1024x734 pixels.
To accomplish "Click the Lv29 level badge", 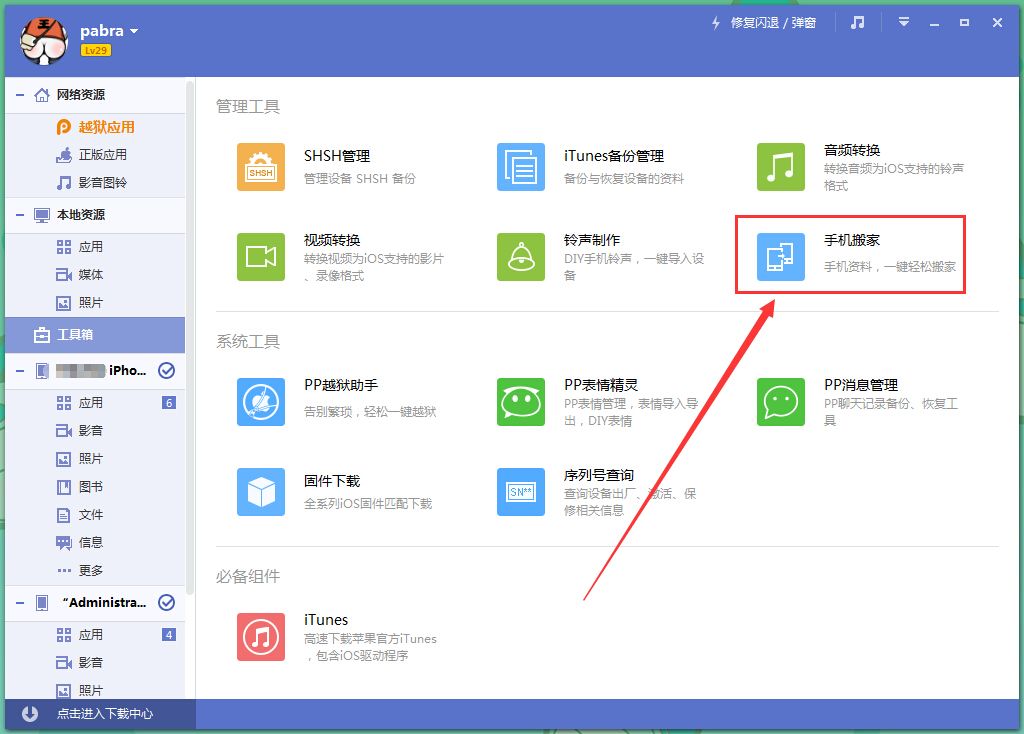I will click(95, 50).
